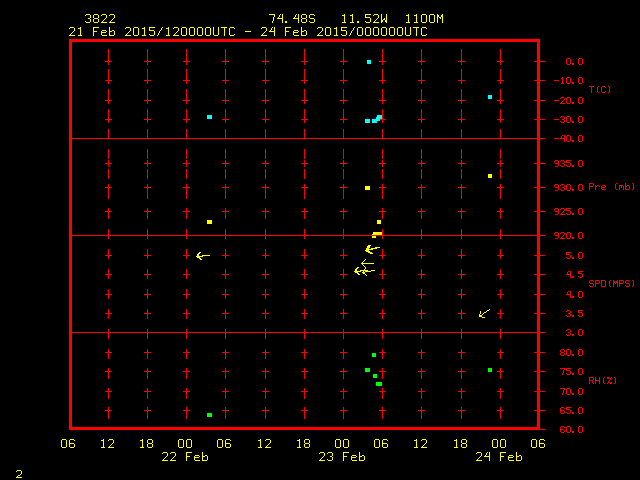This screenshot has width=640, height=480.
Task: Click the rightmost yellow pressure point
Action: coord(490,176)
